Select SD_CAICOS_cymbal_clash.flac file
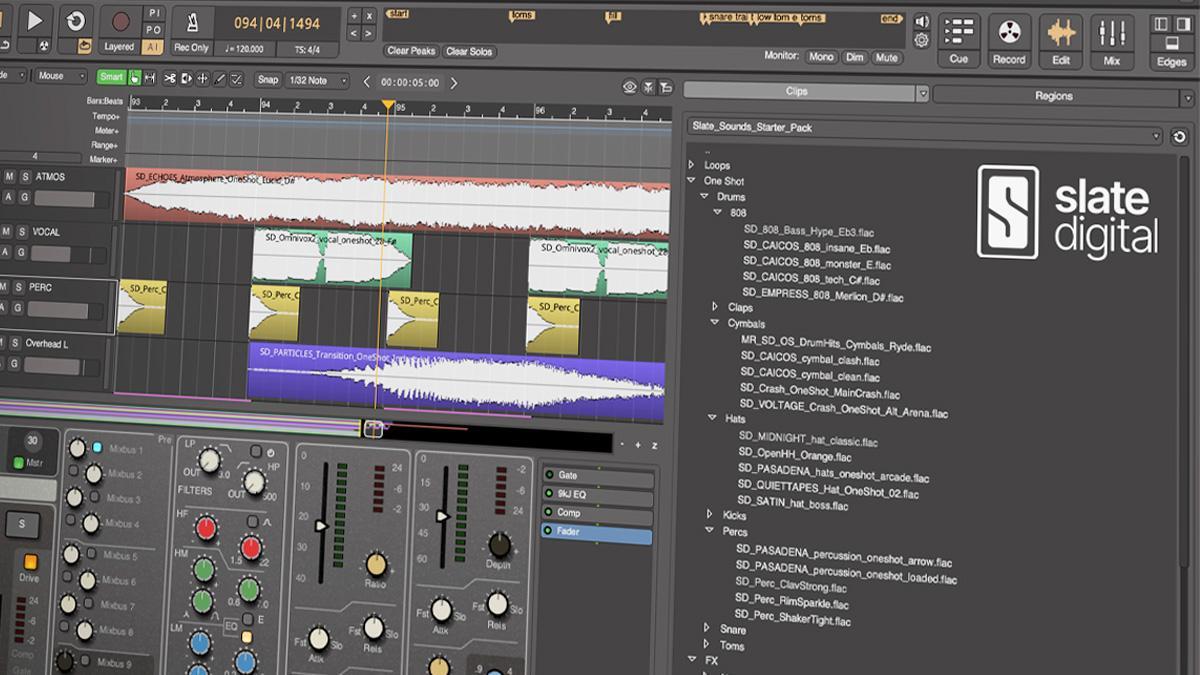Image resolution: width=1200 pixels, height=675 pixels. coord(810,361)
